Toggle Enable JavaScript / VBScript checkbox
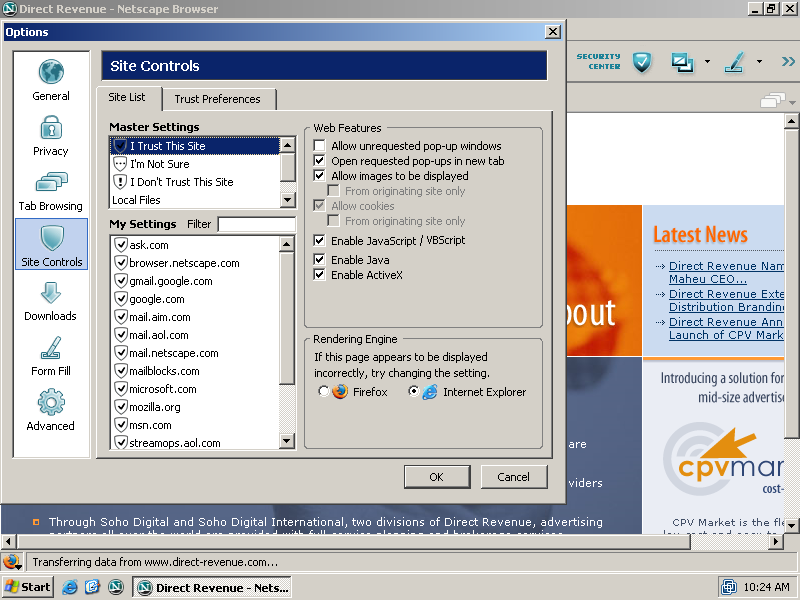800x600 pixels. (x=319, y=240)
